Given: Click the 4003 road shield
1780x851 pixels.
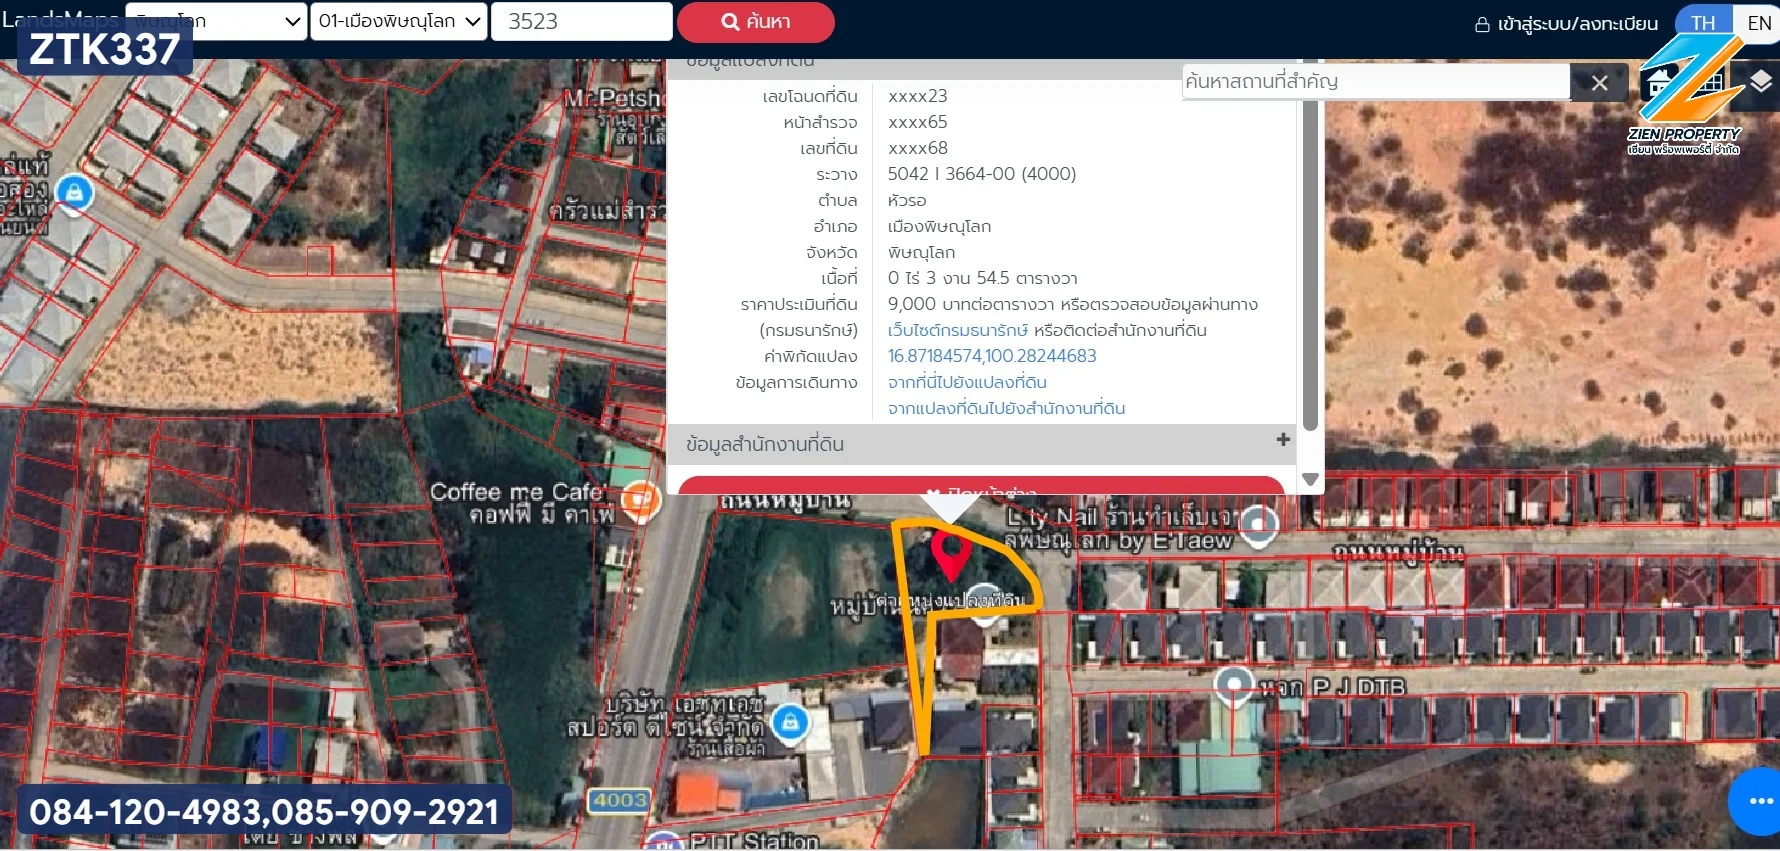Looking at the screenshot, I should 620,800.
